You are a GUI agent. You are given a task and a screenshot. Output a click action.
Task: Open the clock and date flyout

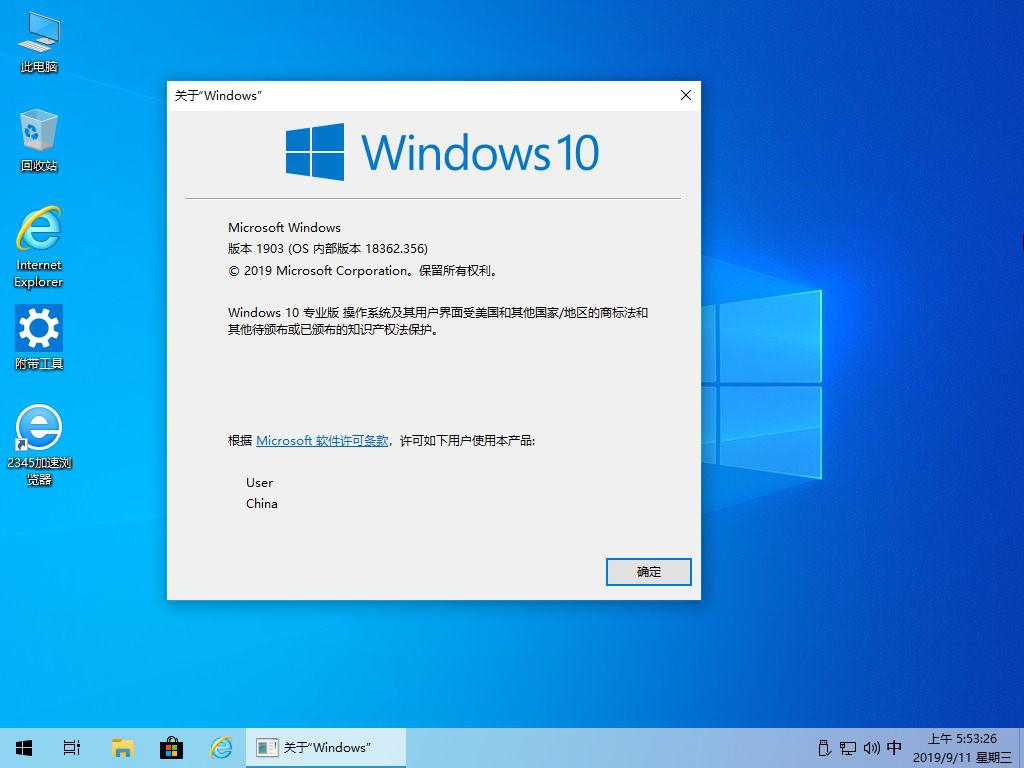(x=962, y=747)
